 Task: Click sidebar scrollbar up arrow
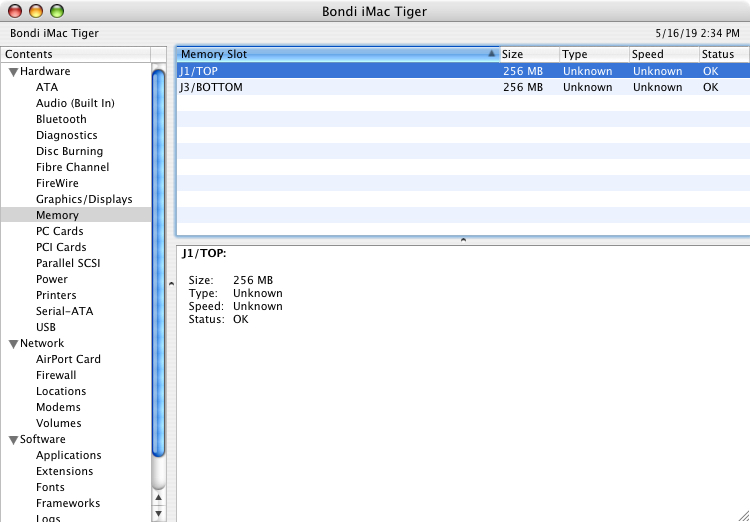158,498
